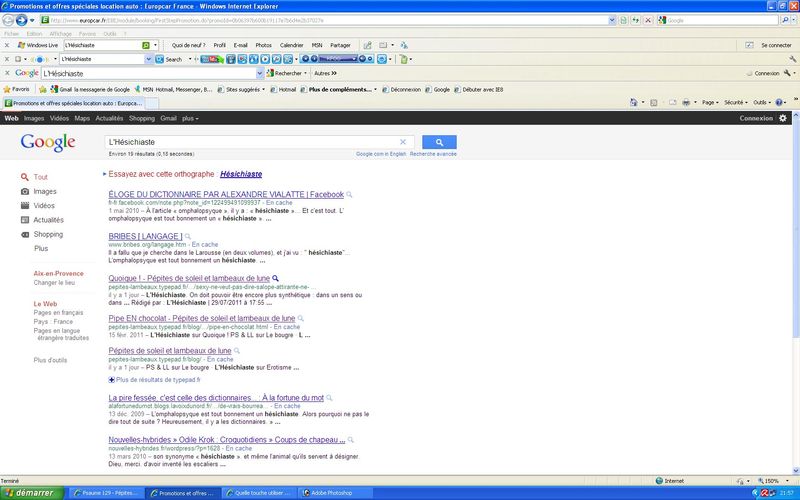The height and width of the screenshot is (500, 800).
Task: Open Pipe EN chocolat result link
Action: point(202,318)
